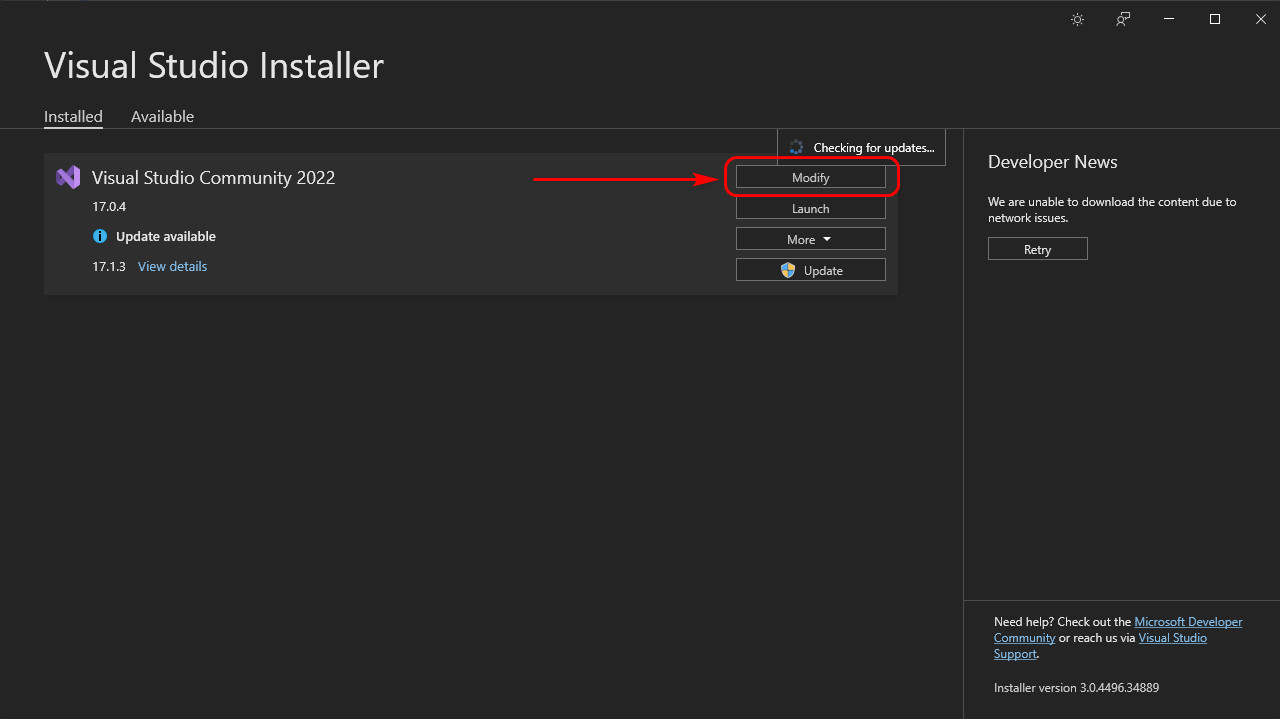Click the available version 17.1.3 text
1280x719 pixels.
pos(109,266)
